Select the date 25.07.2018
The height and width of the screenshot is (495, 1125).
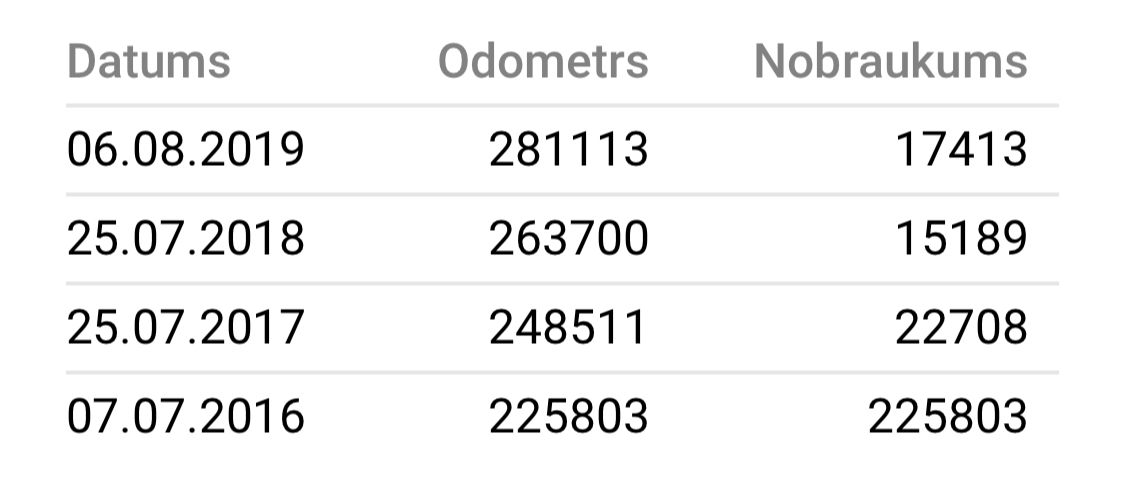(x=185, y=239)
